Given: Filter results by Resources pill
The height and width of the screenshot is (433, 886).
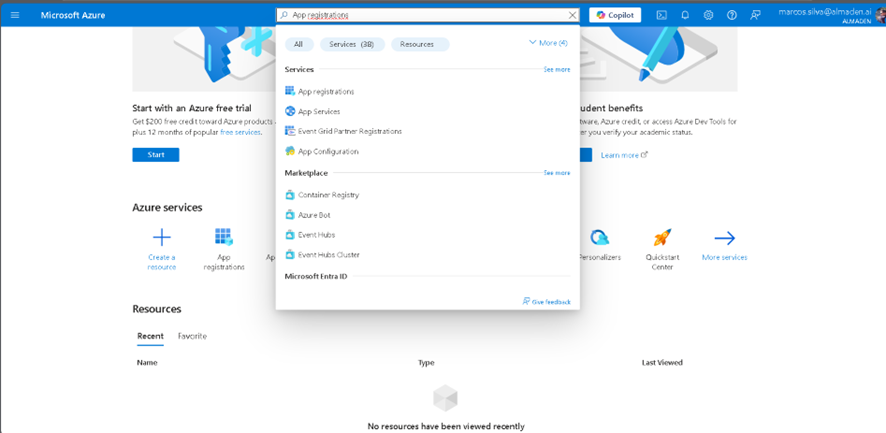Looking at the screenshot, I should 419,44.
